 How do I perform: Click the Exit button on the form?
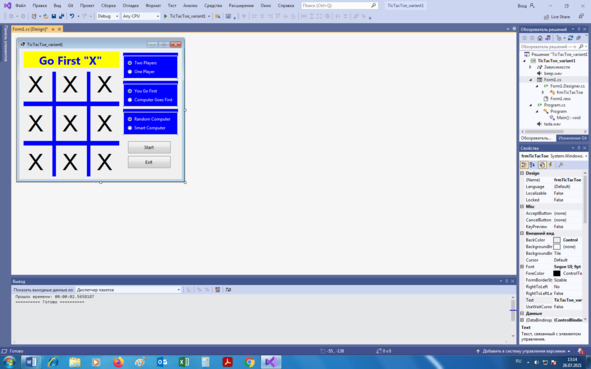(x=149, y=162)
